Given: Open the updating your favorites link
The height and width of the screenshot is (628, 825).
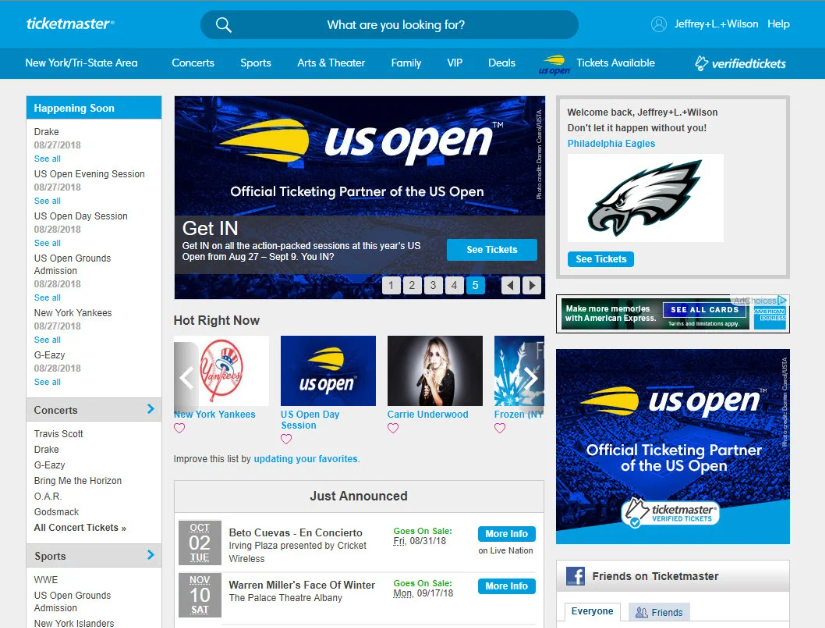Looking at the screenshot, I should (x=305, y=459).
